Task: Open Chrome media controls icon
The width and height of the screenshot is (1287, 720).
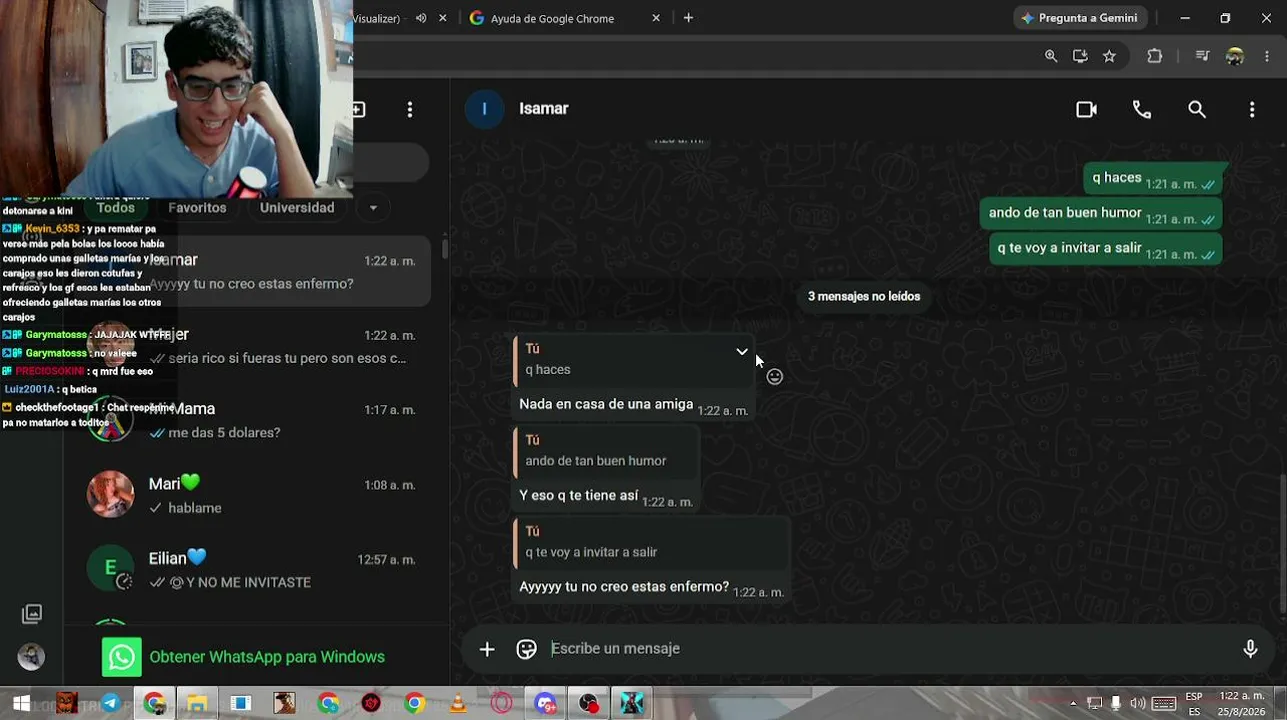Action: point(1203,56)
